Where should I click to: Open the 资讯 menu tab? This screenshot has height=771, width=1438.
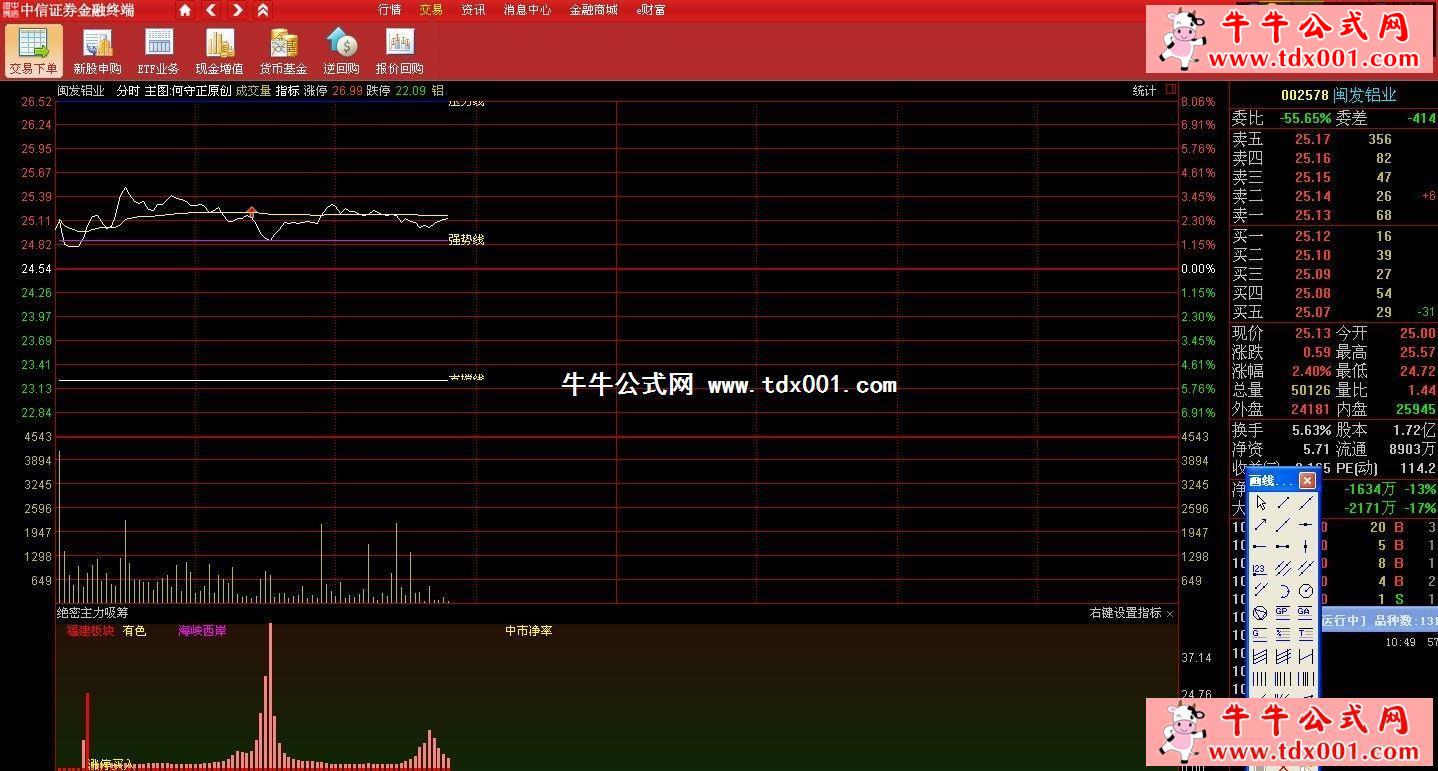473,10
